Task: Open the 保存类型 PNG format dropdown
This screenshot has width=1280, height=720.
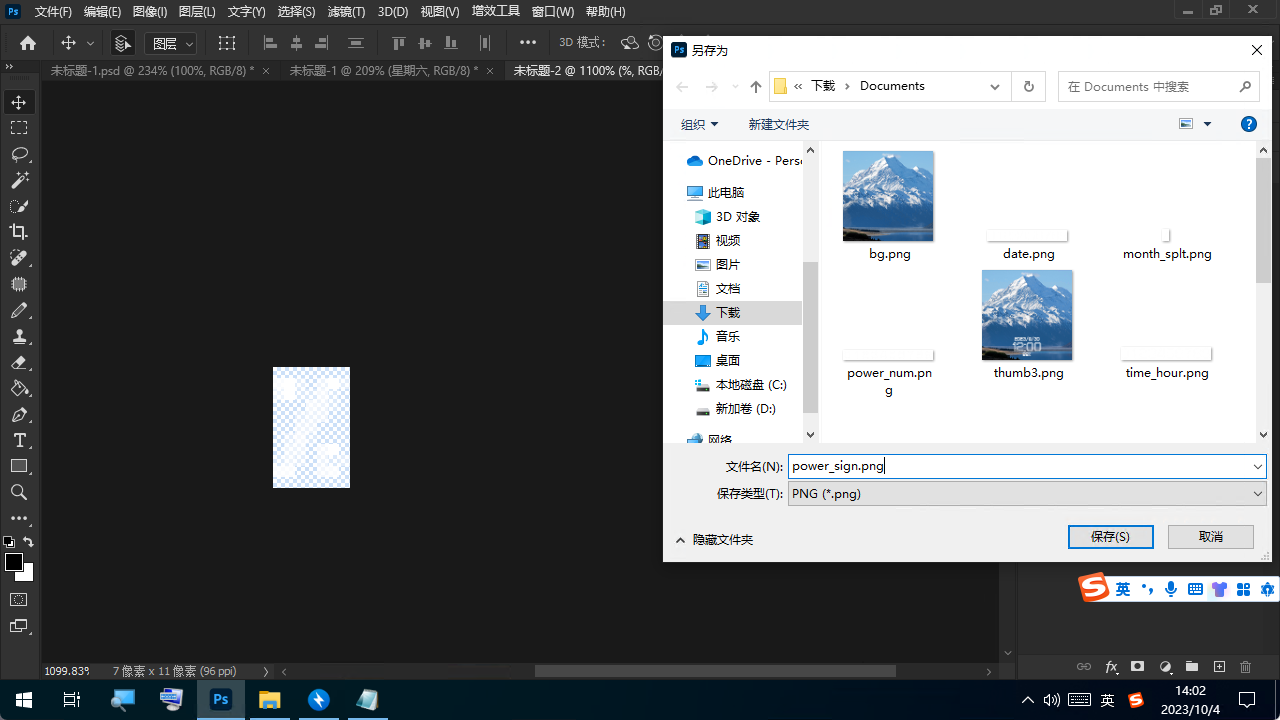Action: (x=1026, y=494)
